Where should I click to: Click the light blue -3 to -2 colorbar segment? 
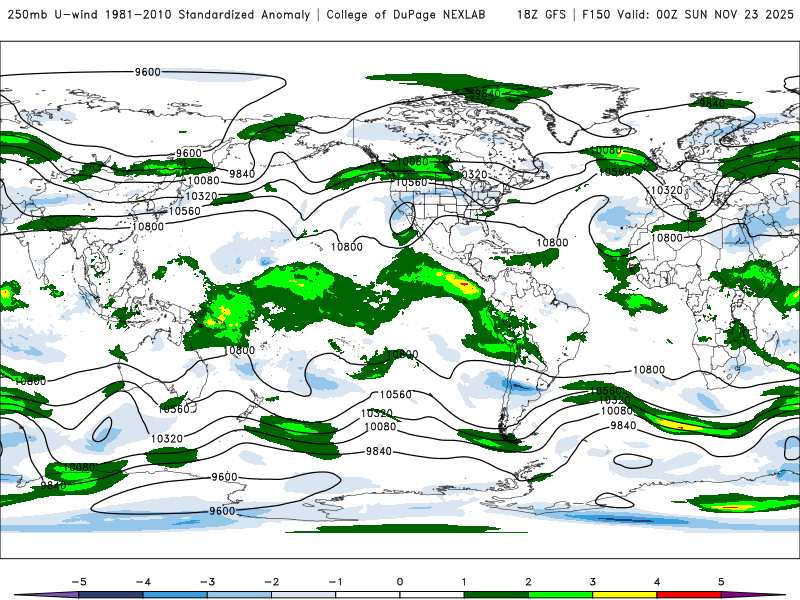239,595
